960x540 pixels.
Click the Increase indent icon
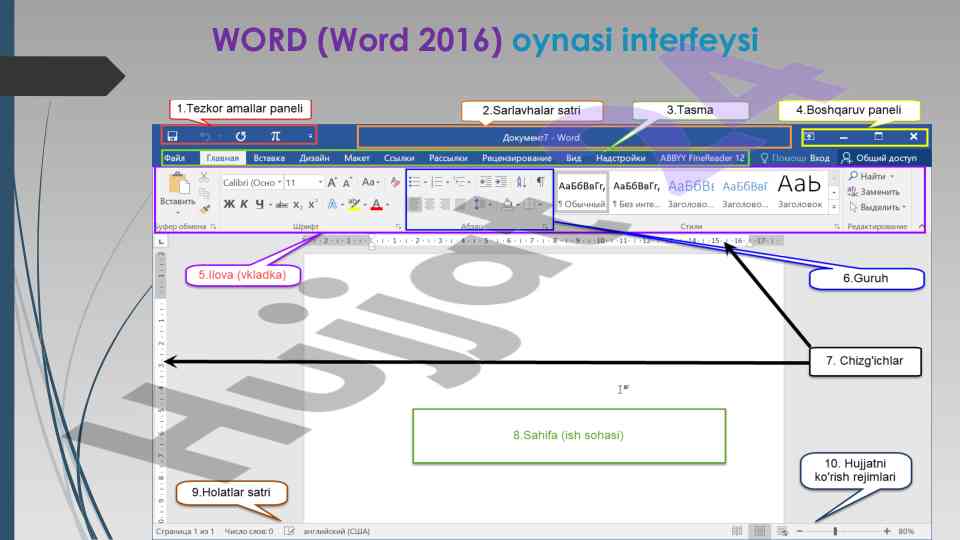(x=501, y=182)
